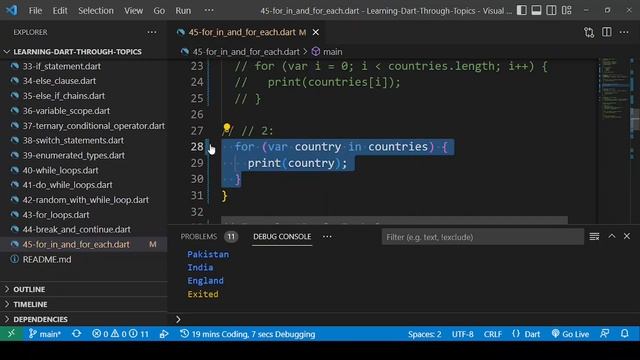The image size is (640, 360).
Task: Start Go Live server
Action: [x=570, y=334]
